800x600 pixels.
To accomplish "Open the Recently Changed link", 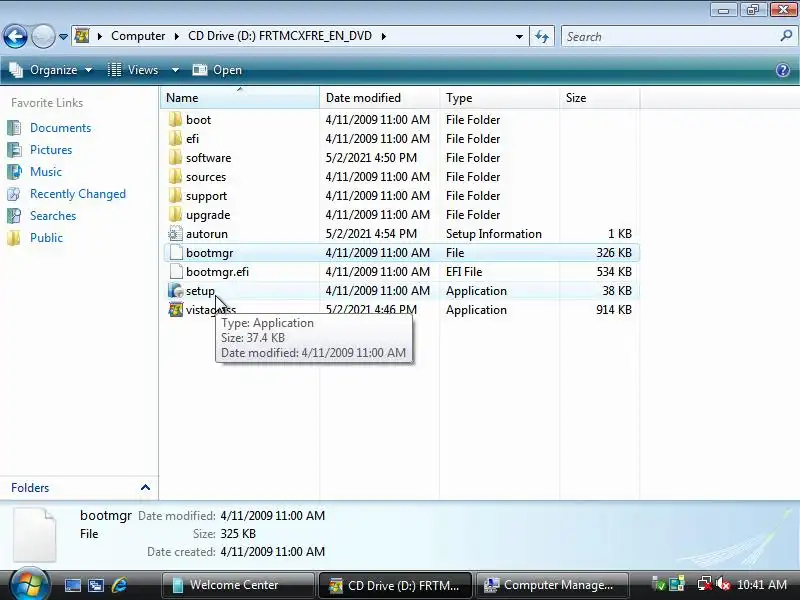I will coord(78,194).
